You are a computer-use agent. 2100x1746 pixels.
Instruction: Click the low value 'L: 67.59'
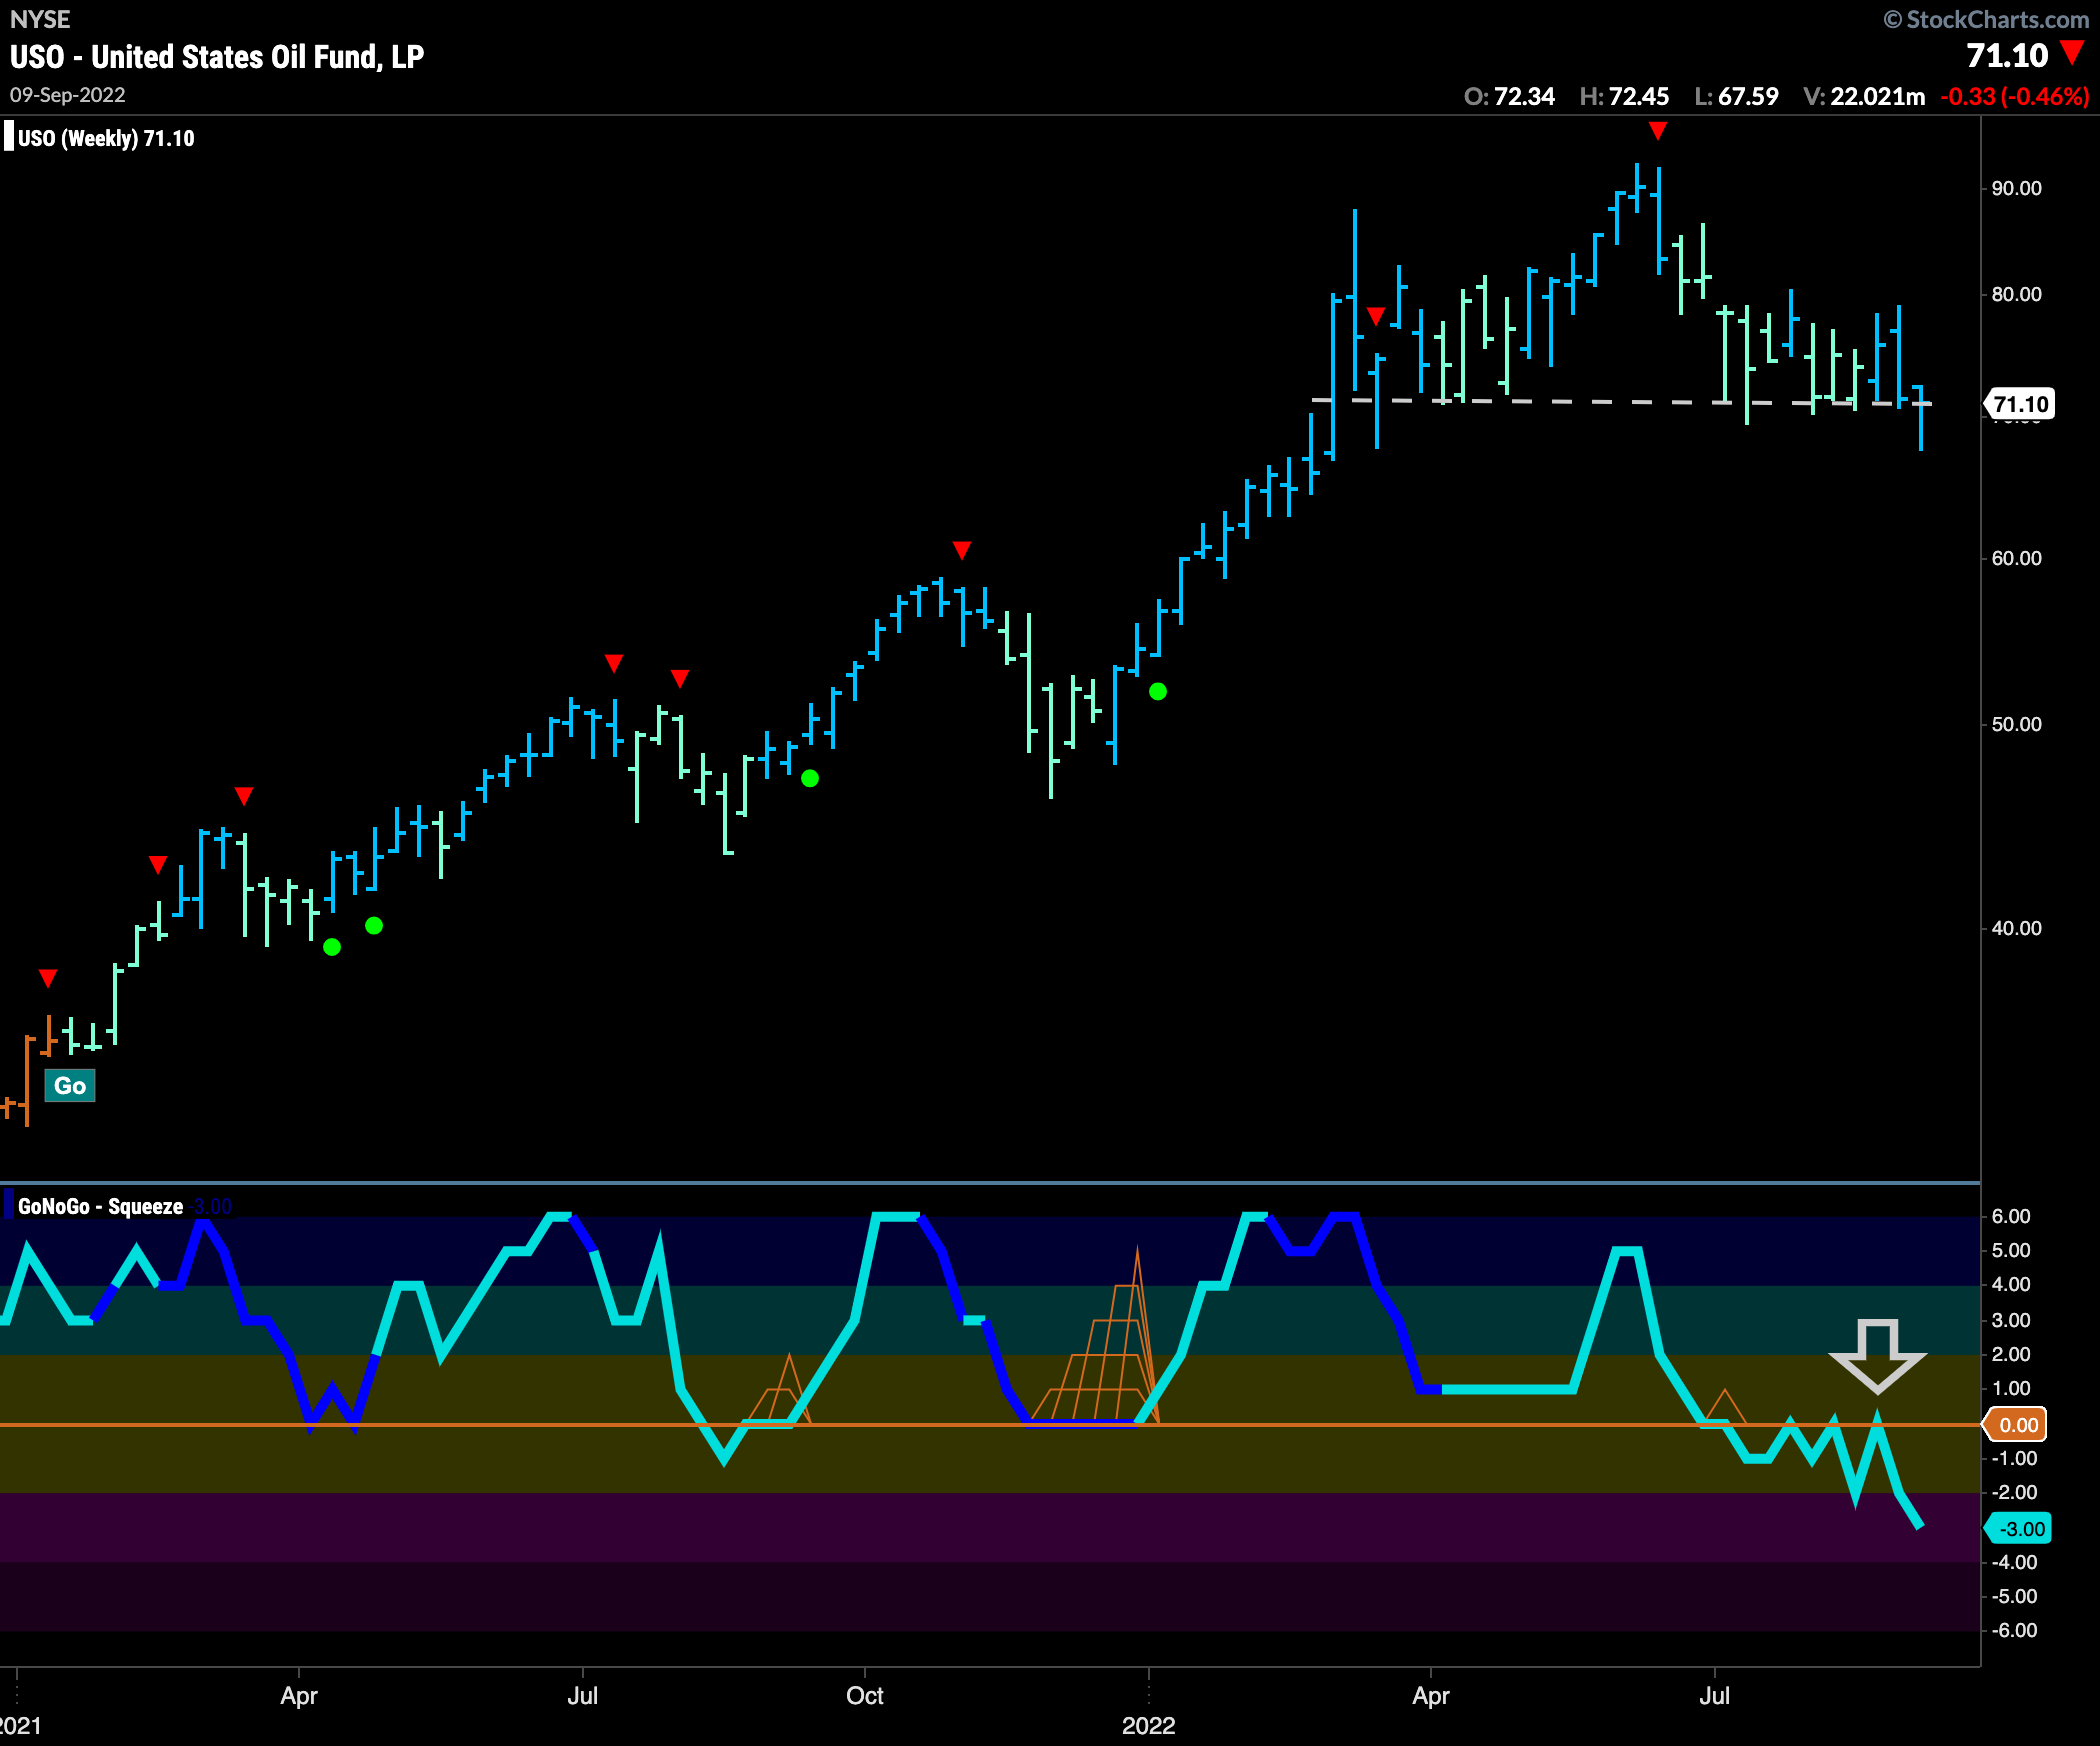[x=1737, y=96]
